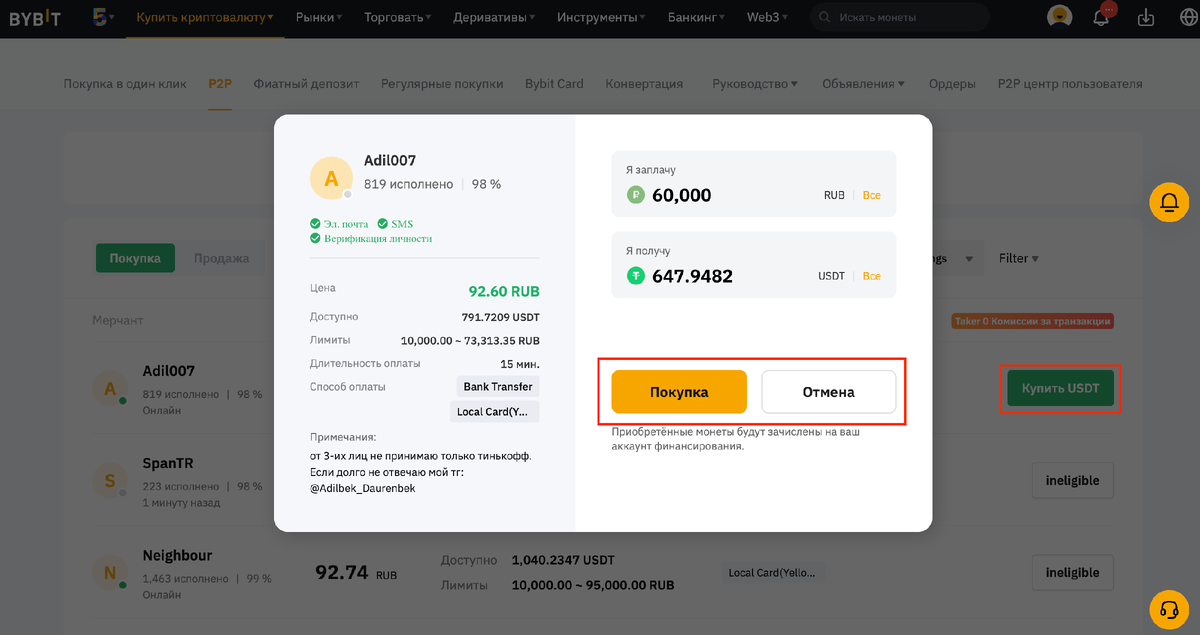Open notifications via the bell icon top bar
Viewport: 1200px width, 635px height.
click(x=1101, y=17)
